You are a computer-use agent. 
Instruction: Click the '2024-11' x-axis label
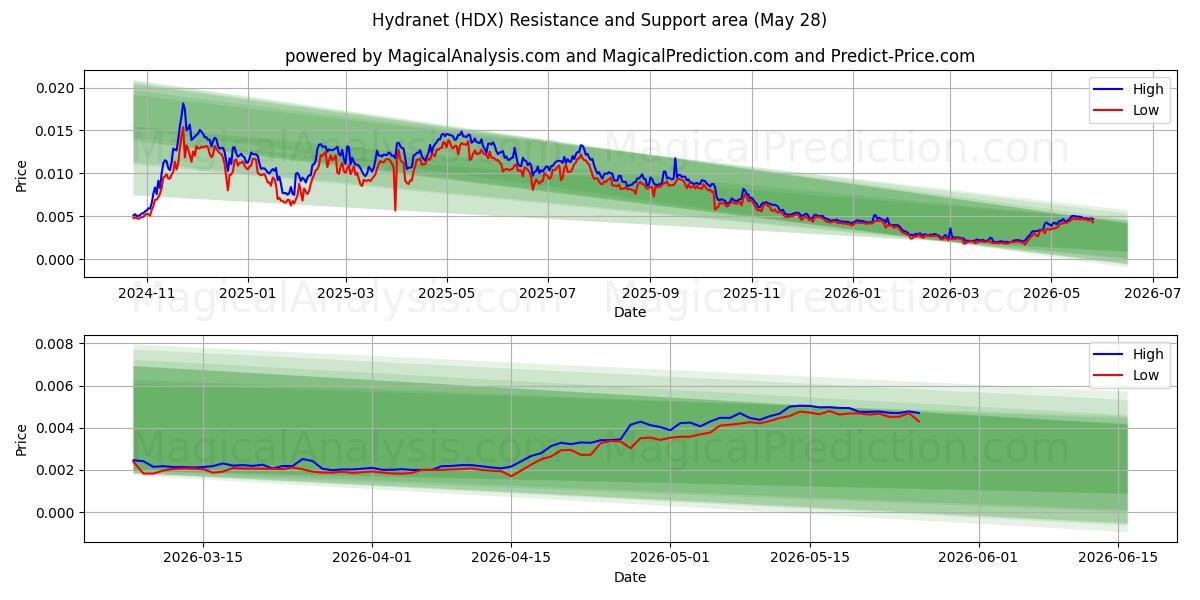pyautogui.click(x=147, y=294)
